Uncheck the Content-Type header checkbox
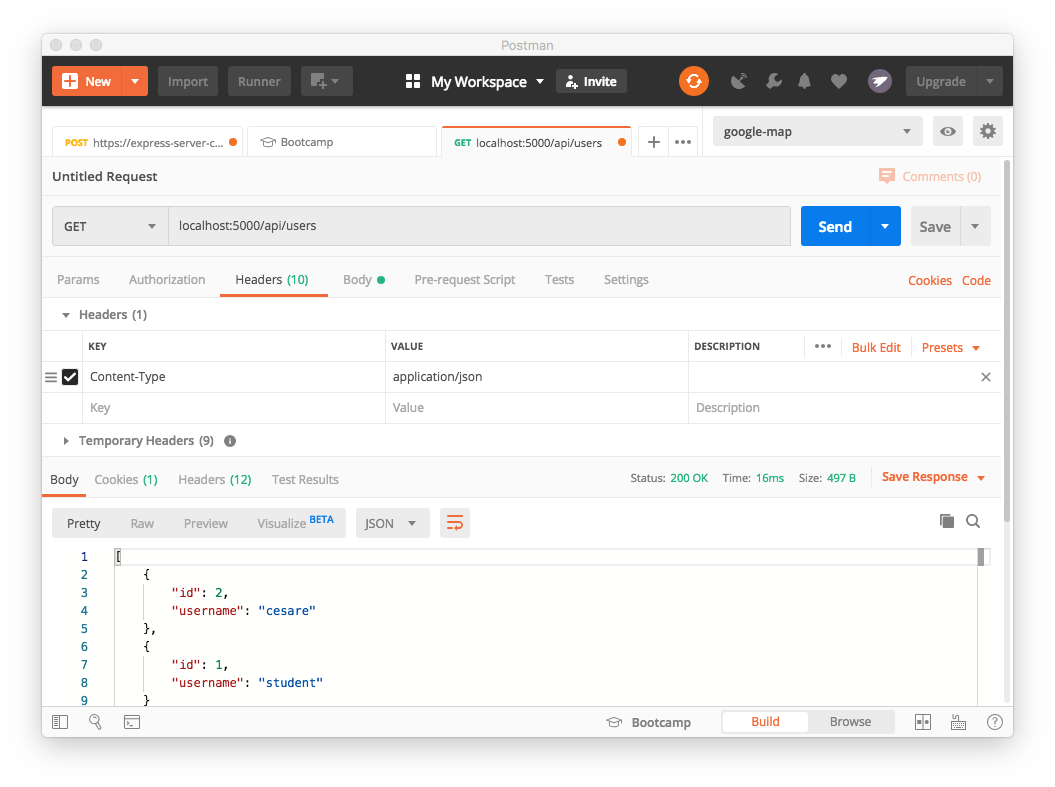 [70, 377]
